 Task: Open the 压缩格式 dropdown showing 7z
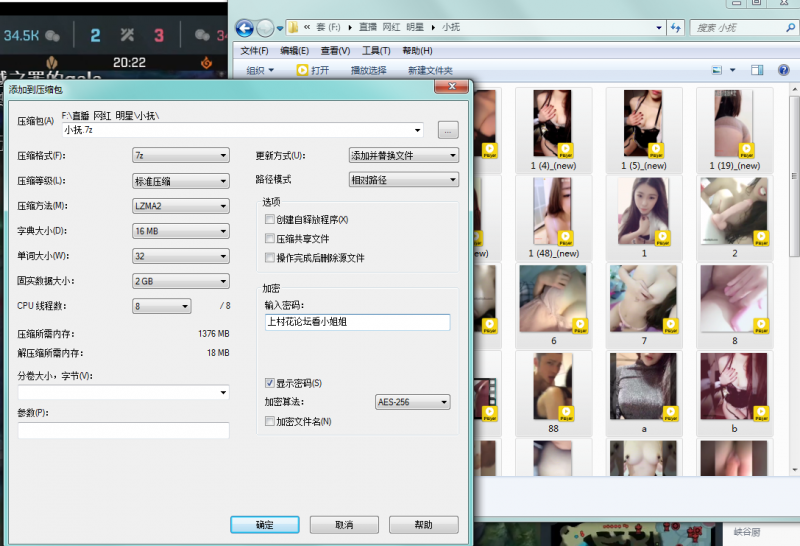click(181, 155)
